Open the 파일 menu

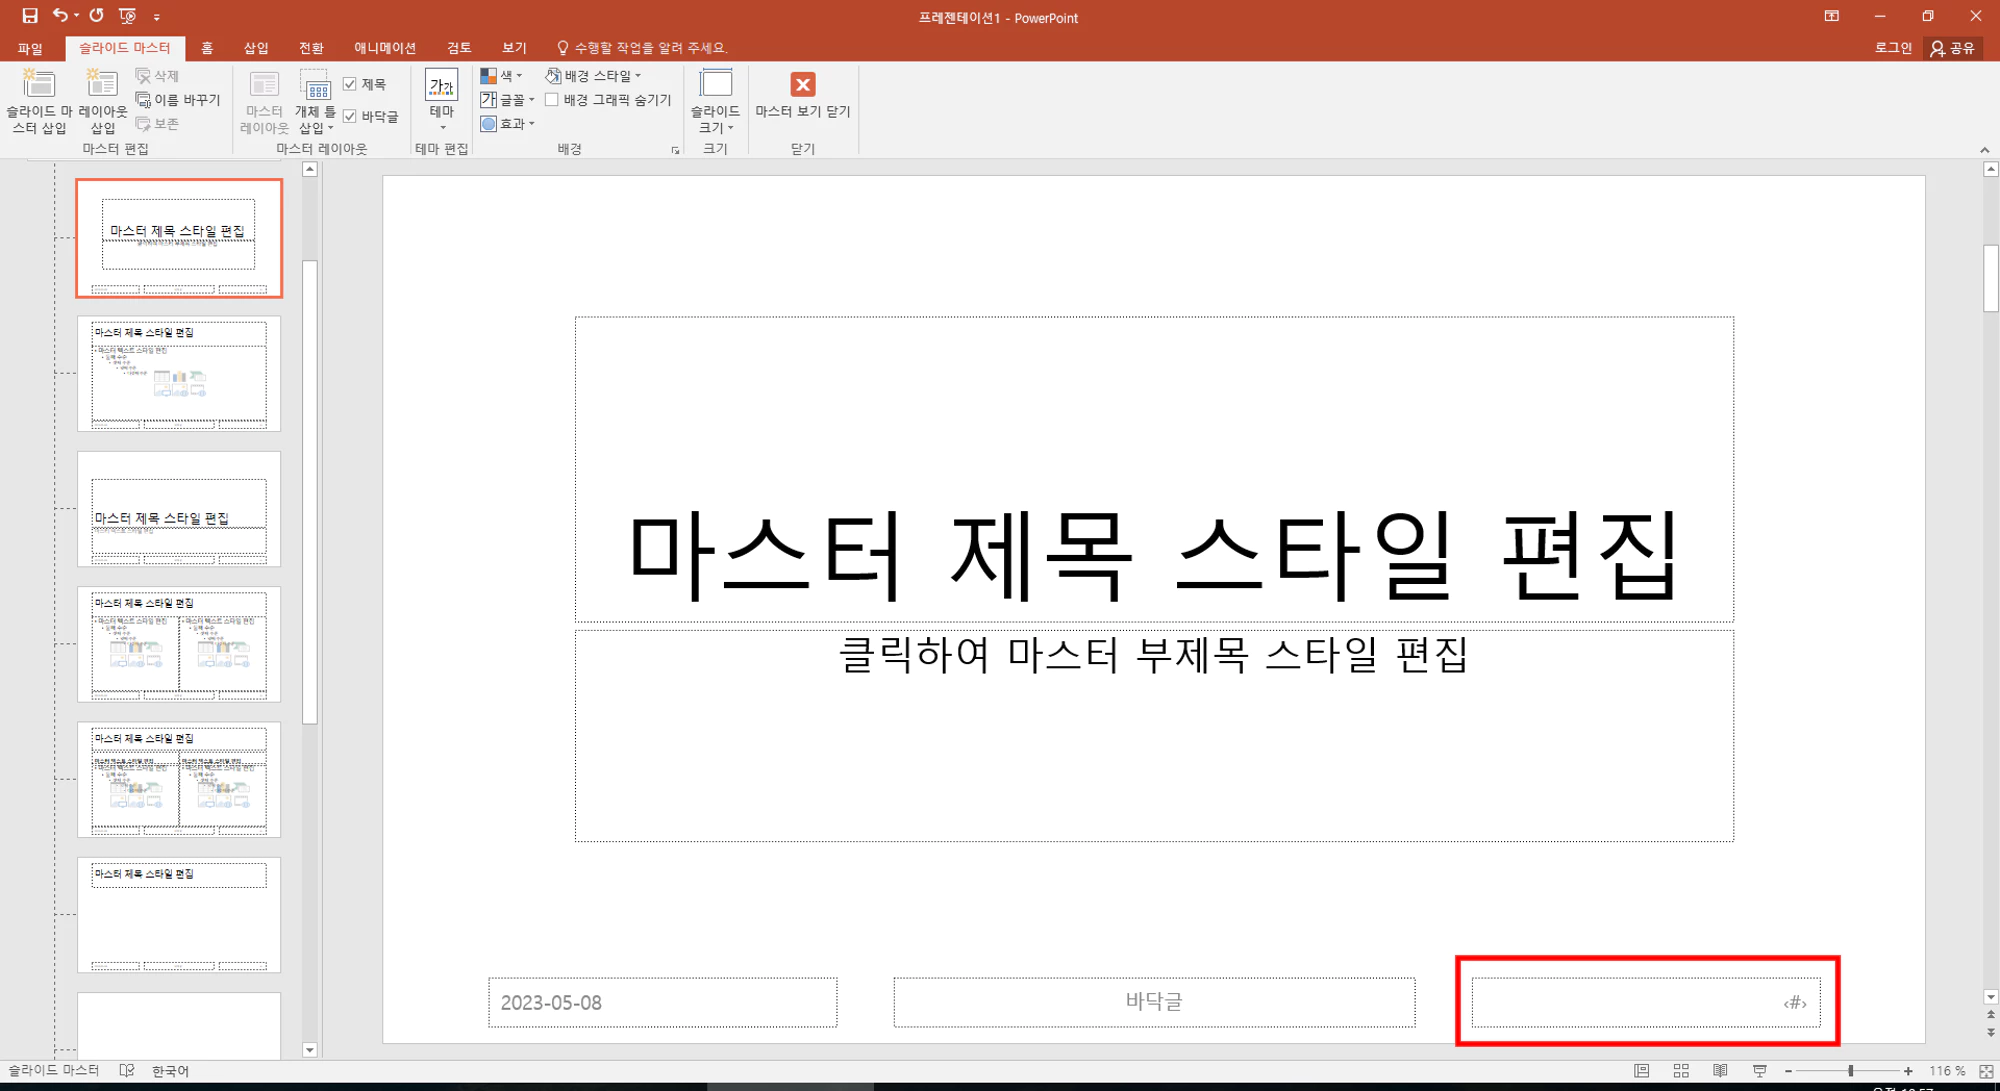30,47
